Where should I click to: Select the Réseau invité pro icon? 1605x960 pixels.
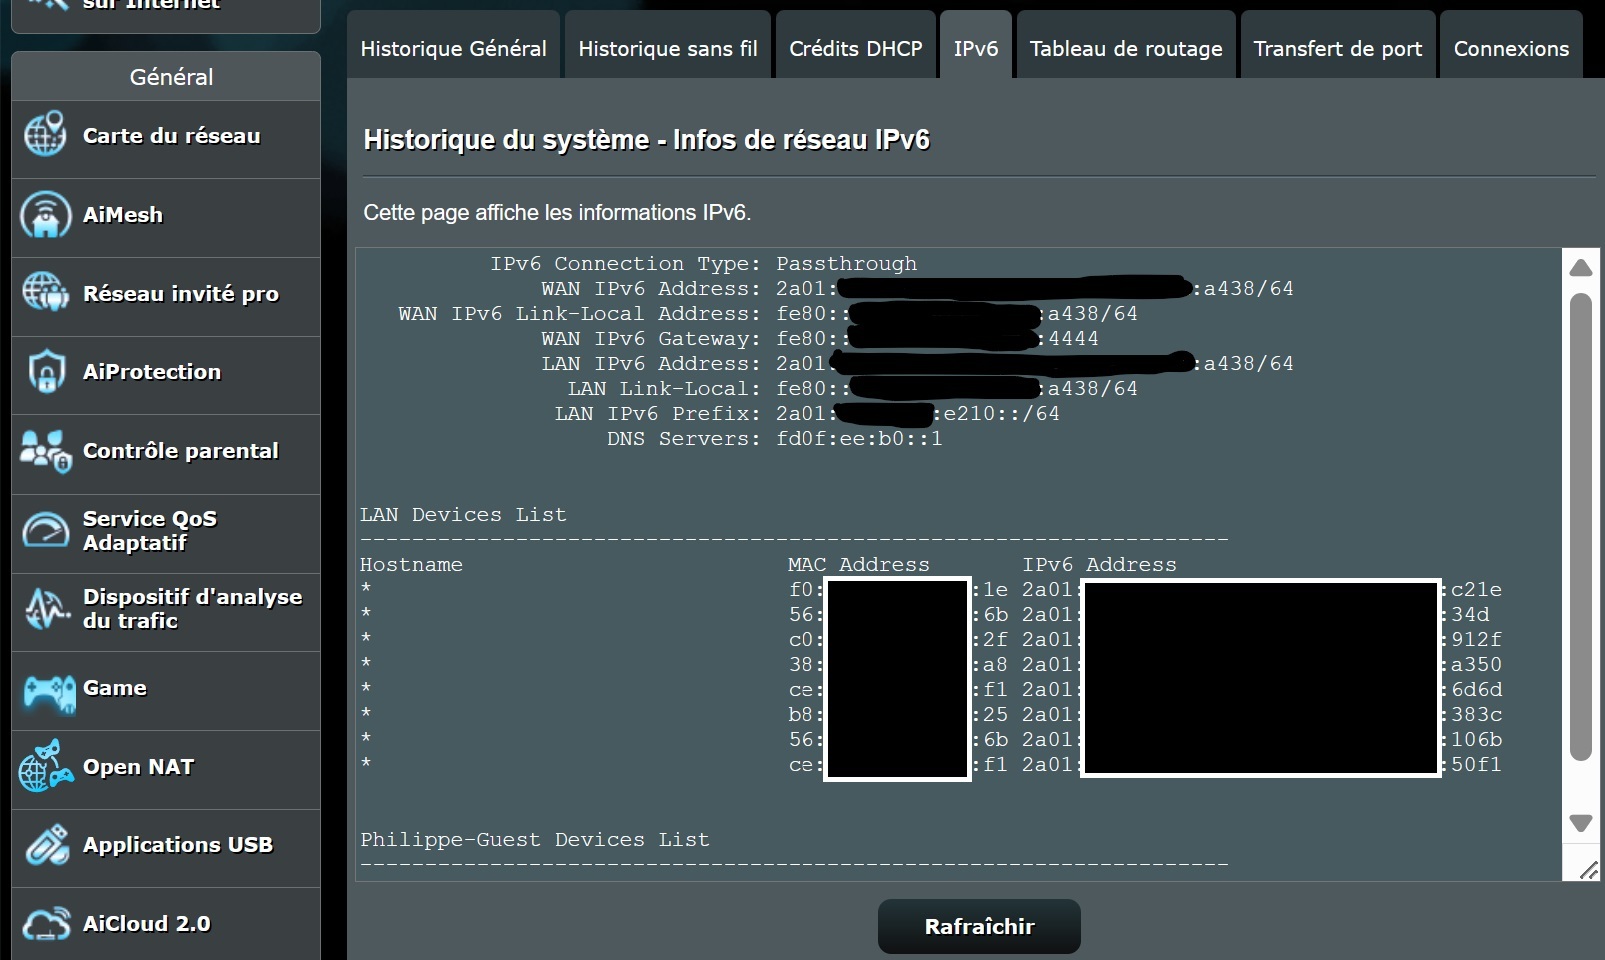(x=46, y=293)
